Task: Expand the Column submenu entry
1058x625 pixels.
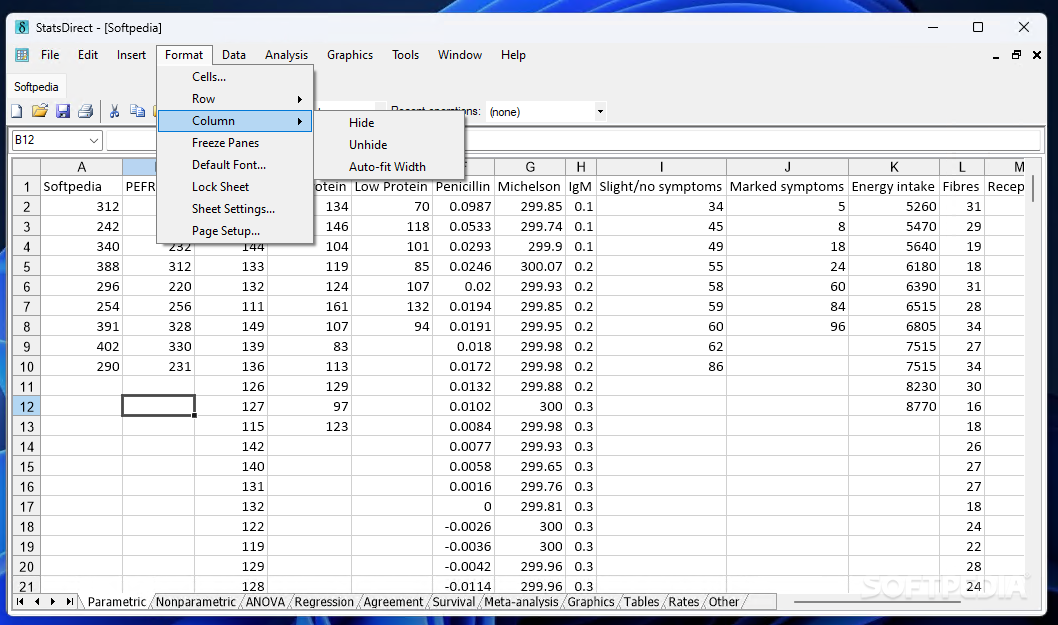Action: click(x=235, y=121)
